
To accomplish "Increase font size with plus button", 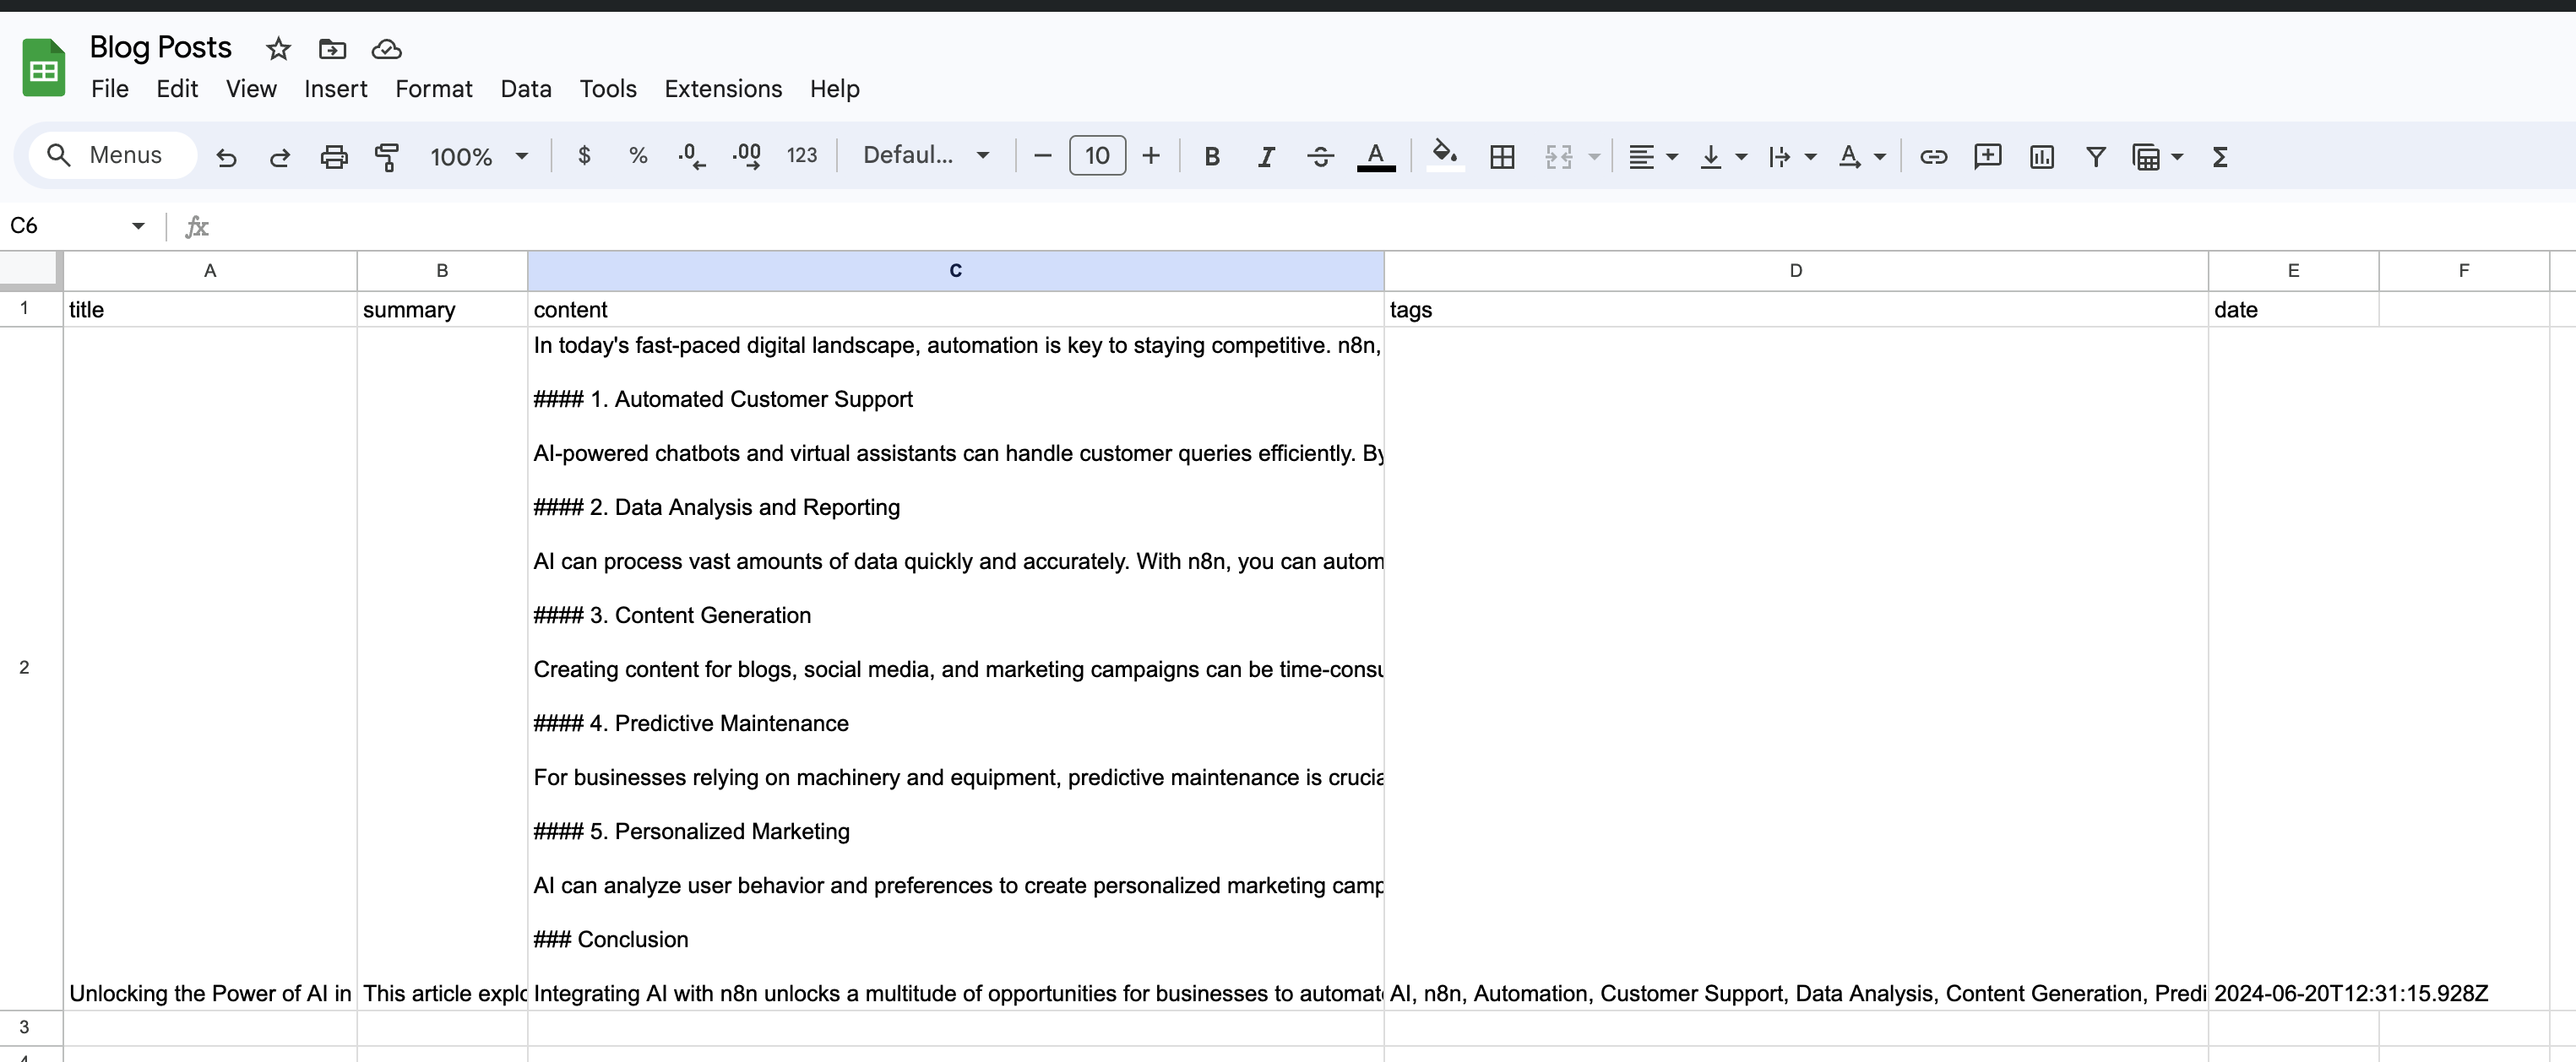I will point(1151,155).
